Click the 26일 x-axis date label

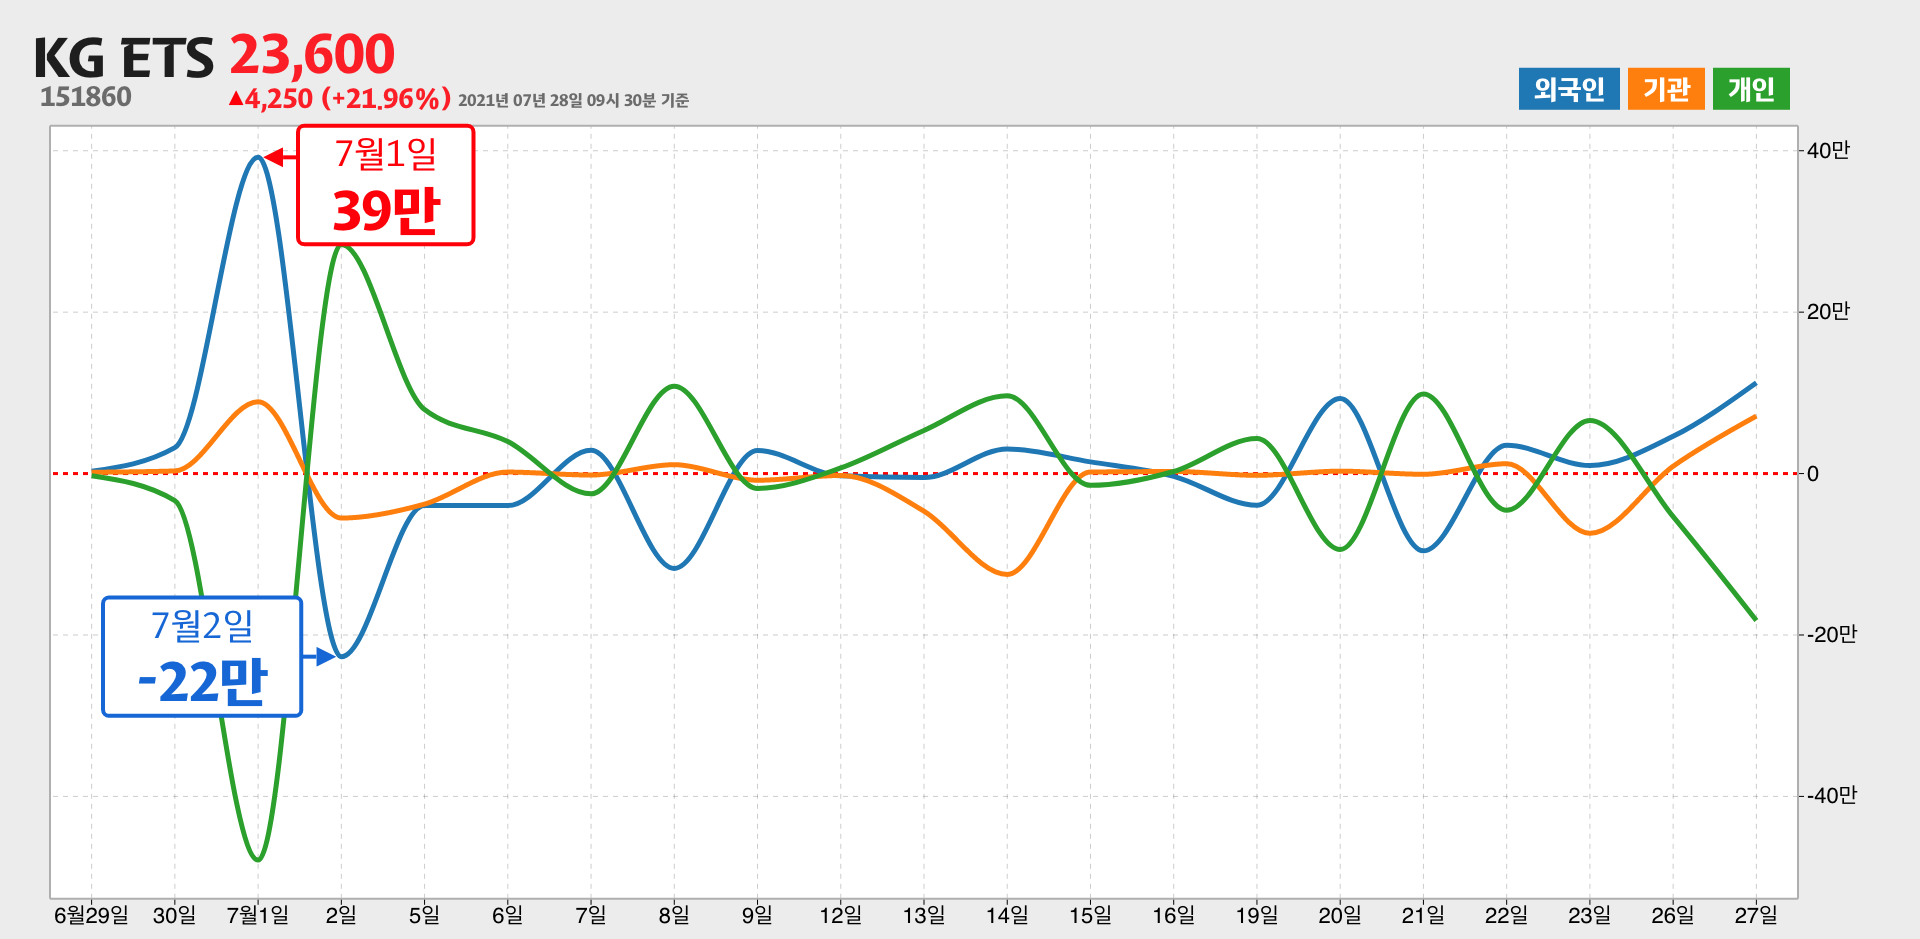pos(1672,915)
